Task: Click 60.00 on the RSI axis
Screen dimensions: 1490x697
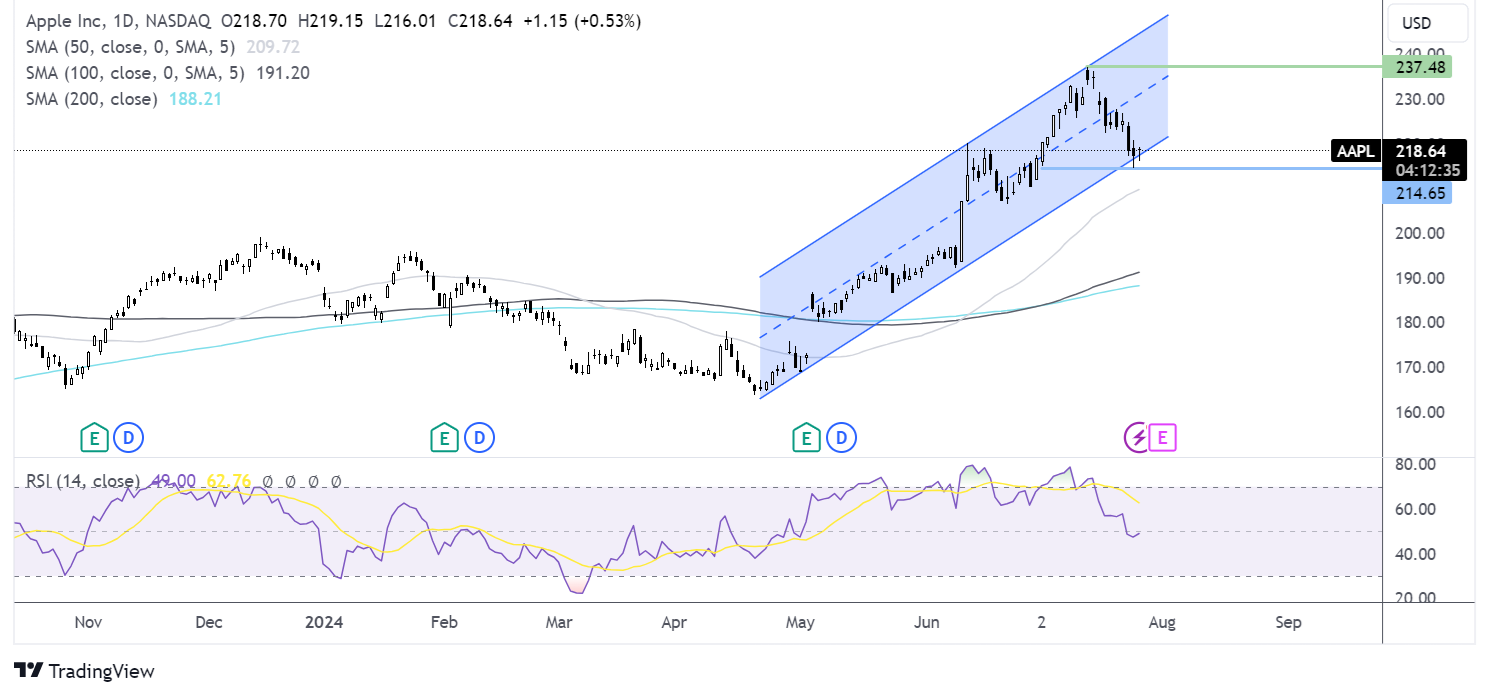Action: tap(1417, 509)
